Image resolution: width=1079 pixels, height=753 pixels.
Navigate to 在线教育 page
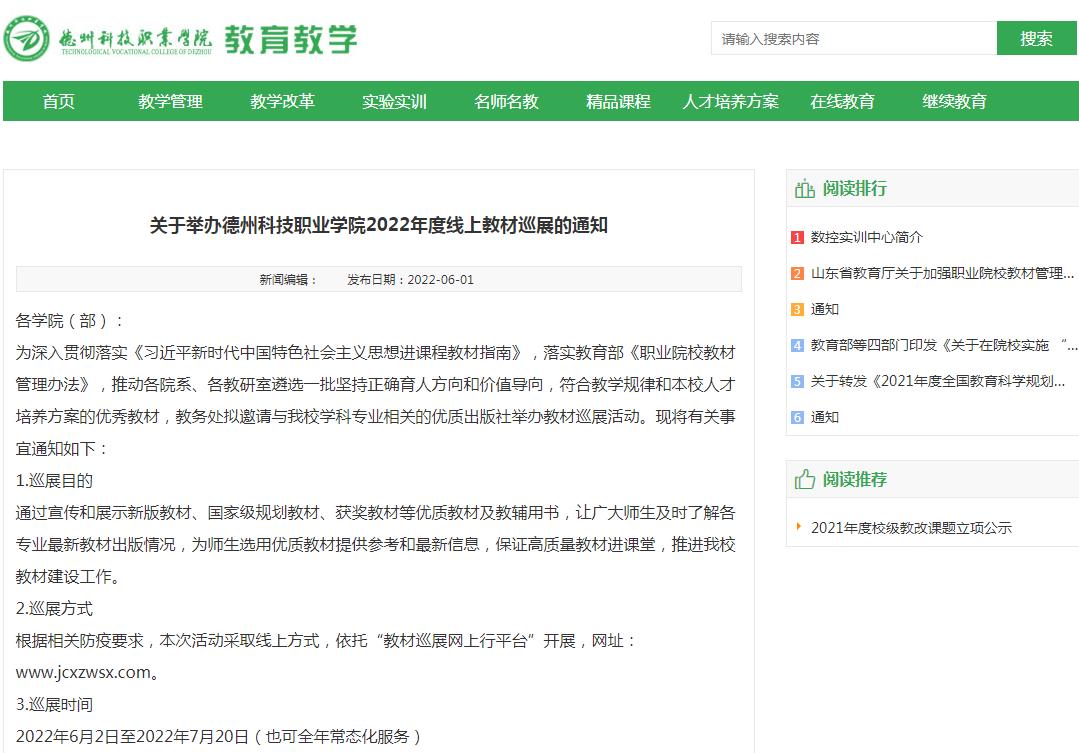click(842, 101)
